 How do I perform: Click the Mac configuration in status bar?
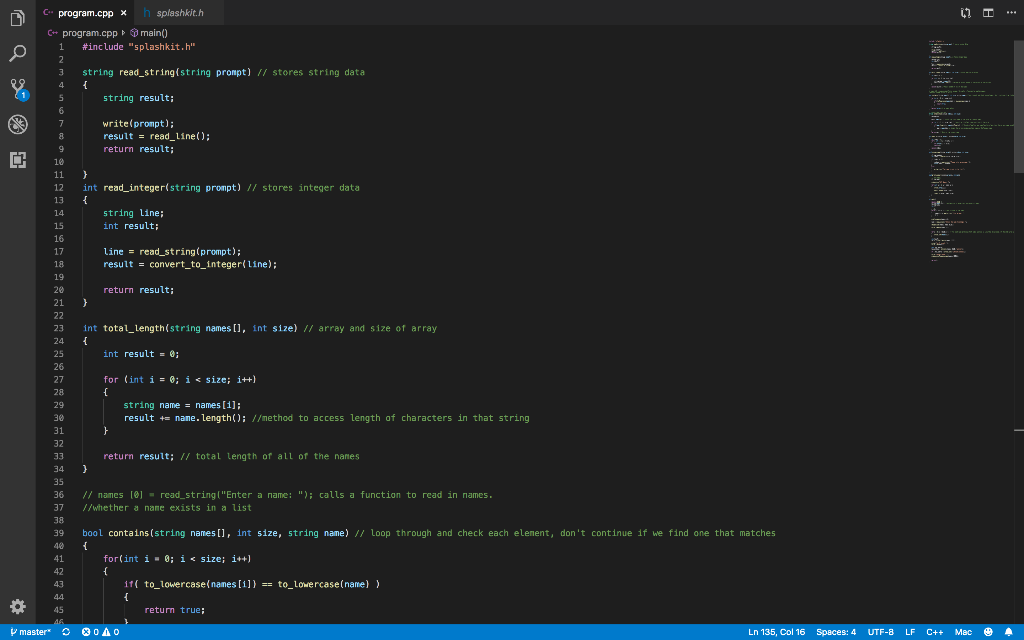click(963, 632)
